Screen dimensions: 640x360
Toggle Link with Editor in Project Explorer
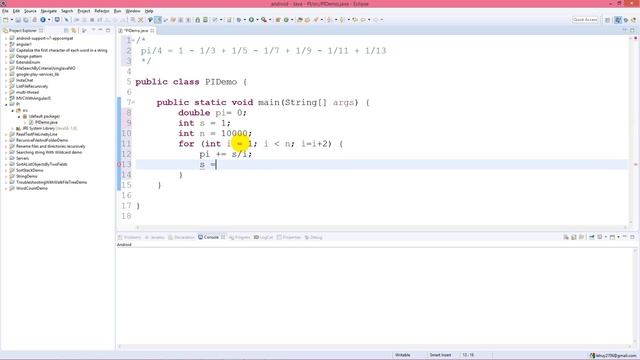(74, 31)
